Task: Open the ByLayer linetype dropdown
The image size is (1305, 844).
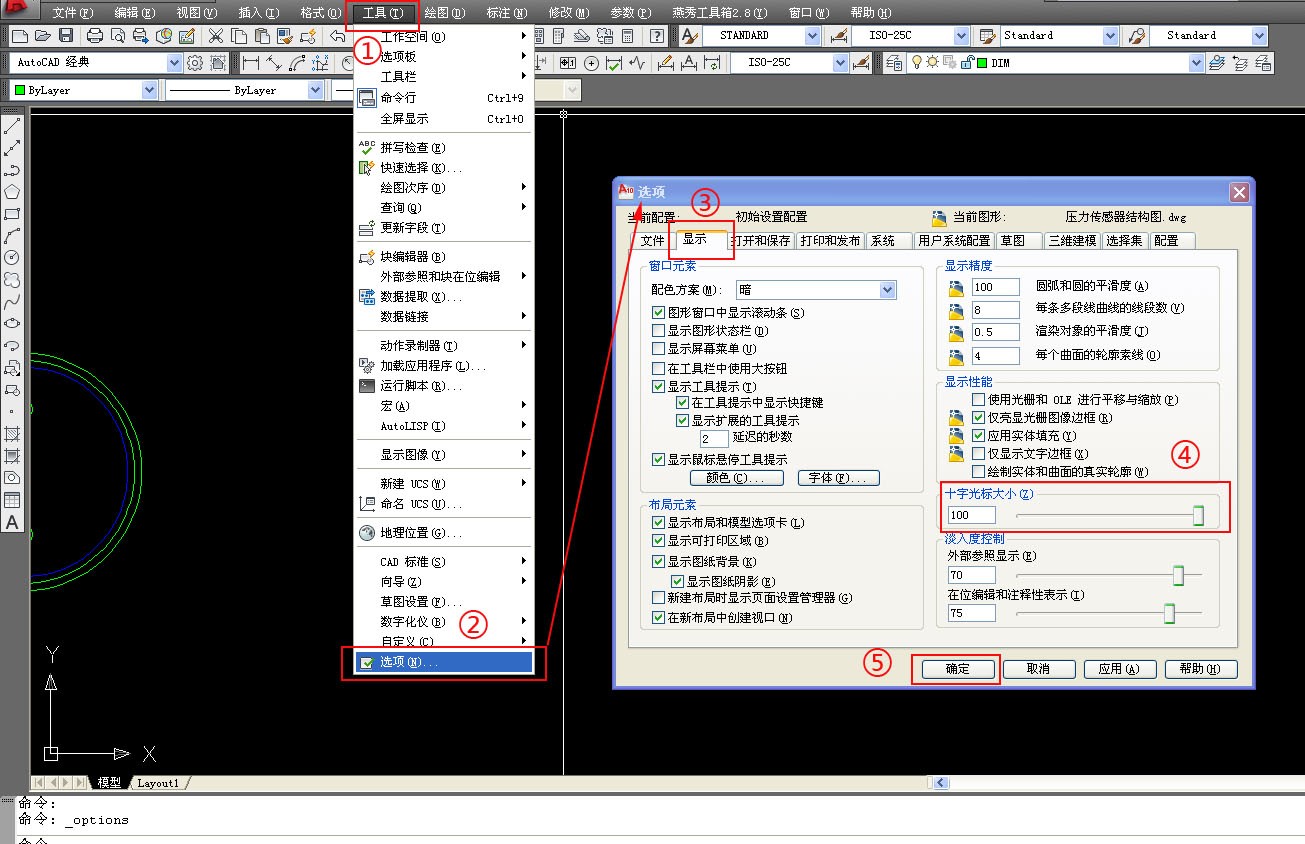Action: [244, 90]
